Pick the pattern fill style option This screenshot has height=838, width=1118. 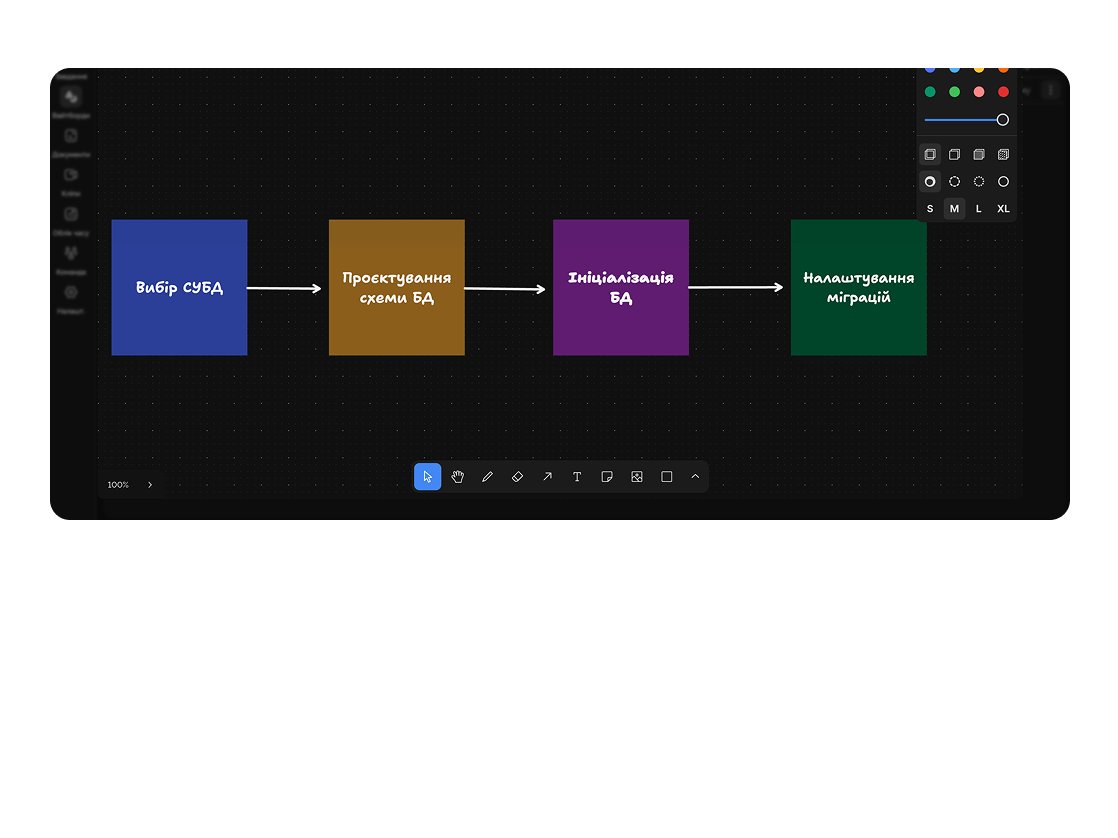coord(1003,155)
